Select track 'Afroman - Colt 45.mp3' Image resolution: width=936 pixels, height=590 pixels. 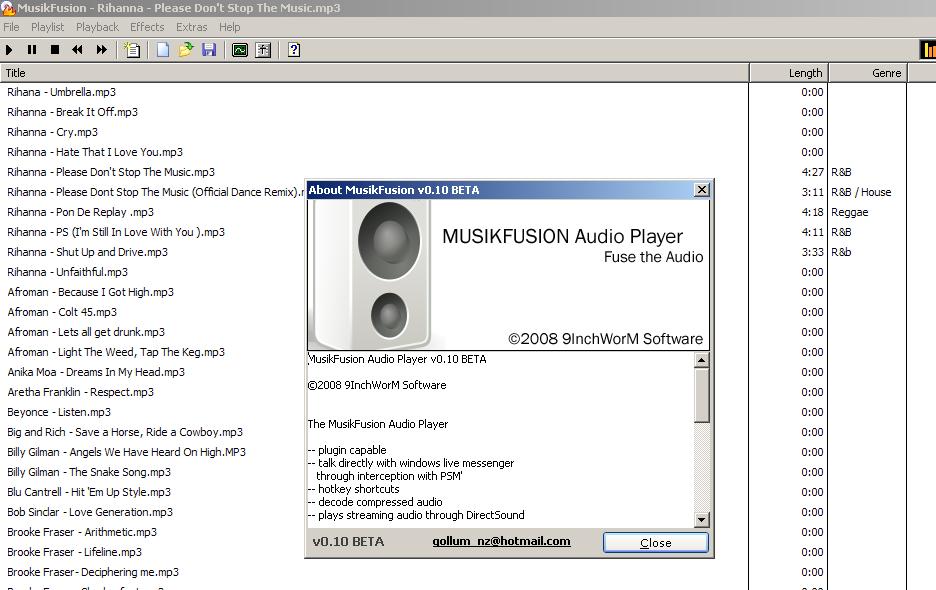pyautogui.click(x=62, y=312)
